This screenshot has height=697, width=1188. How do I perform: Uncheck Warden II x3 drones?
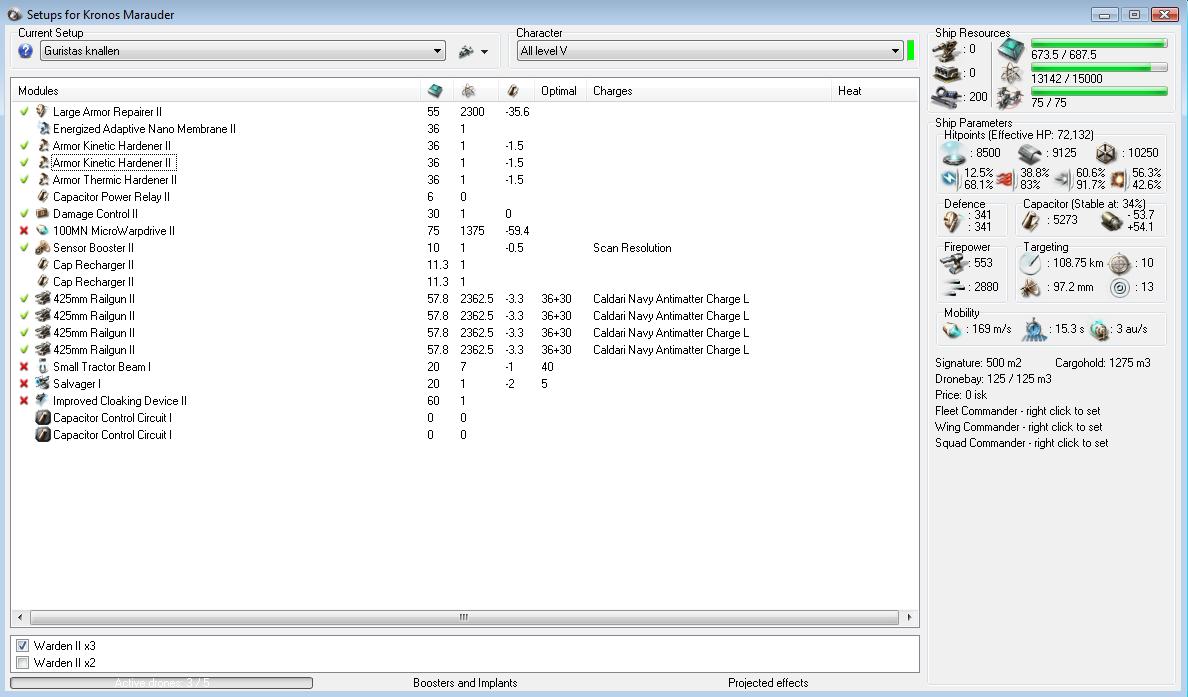tap(23, 645)
